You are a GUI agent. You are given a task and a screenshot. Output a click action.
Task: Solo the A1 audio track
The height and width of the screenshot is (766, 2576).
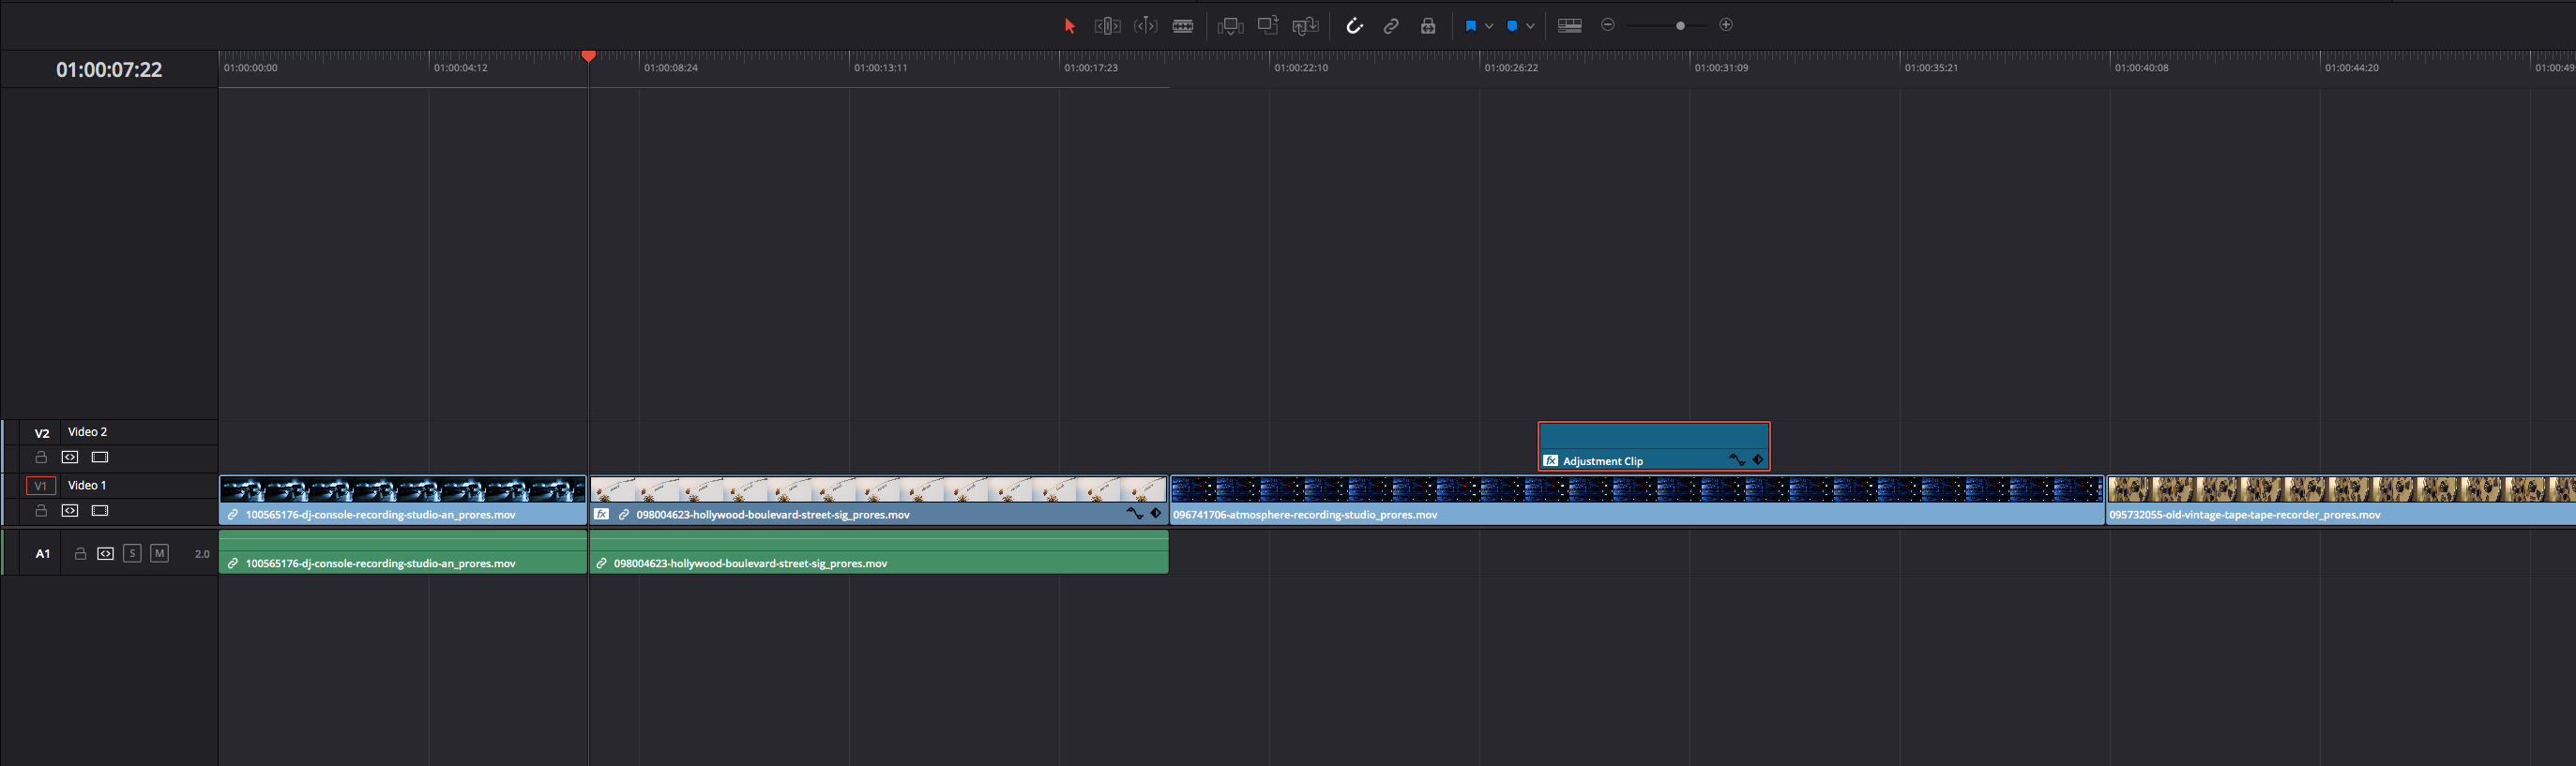[132, 554]
